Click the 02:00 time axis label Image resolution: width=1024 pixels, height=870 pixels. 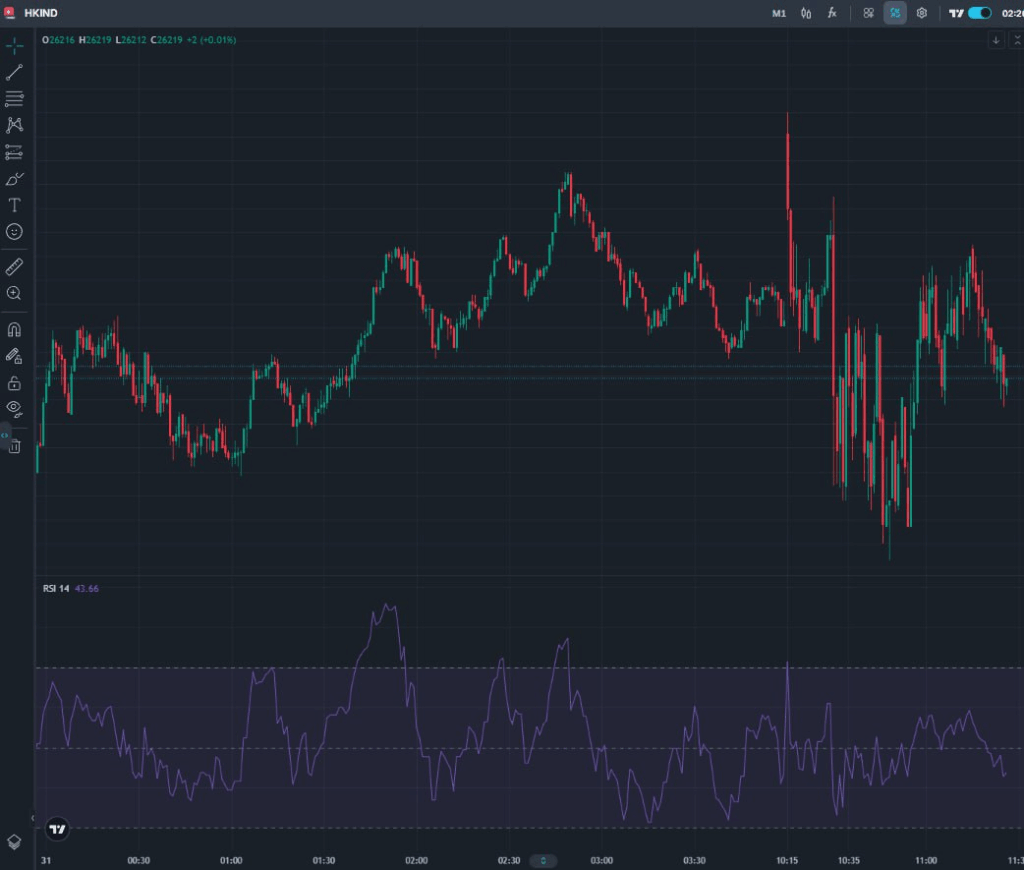(x=417, y=860)
